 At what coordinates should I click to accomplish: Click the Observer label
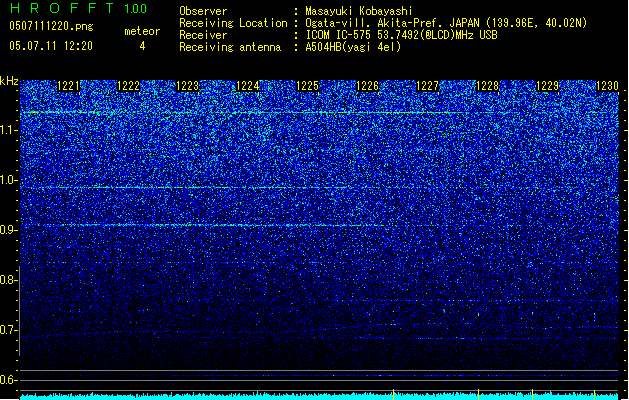203,11
